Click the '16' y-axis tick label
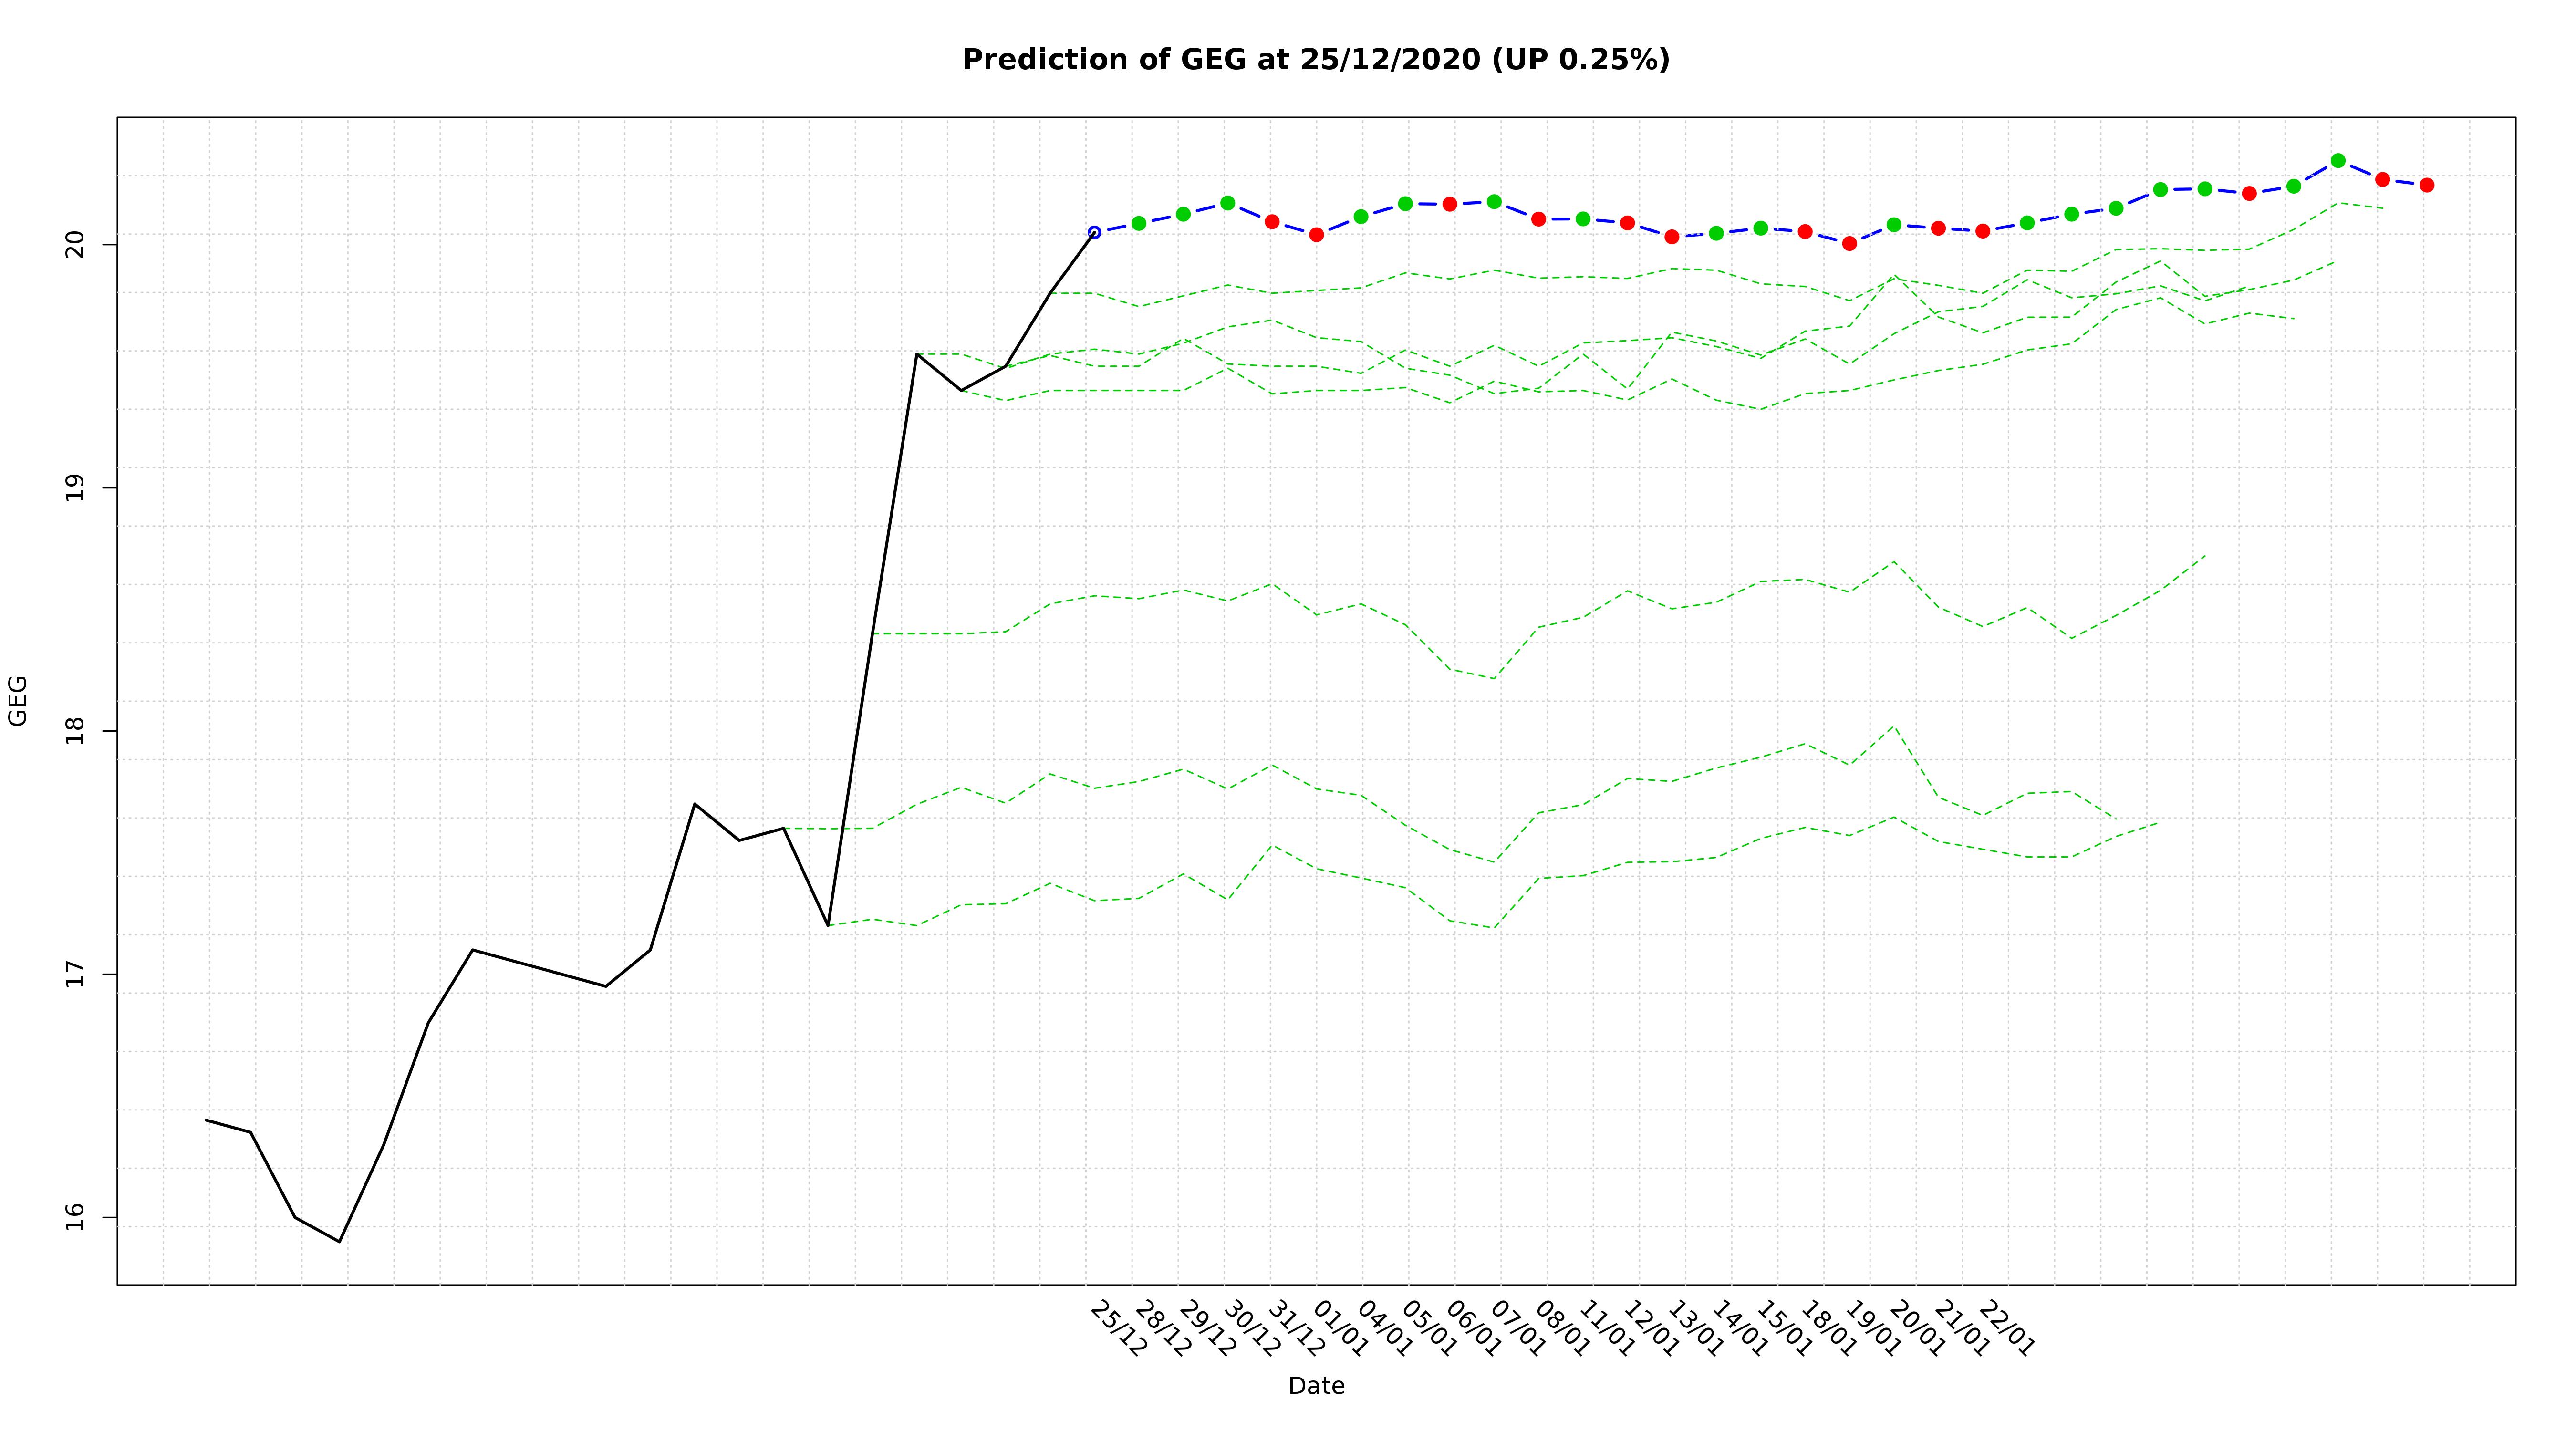The width and height of the screenshot is (2576, 1431). 74,1217
